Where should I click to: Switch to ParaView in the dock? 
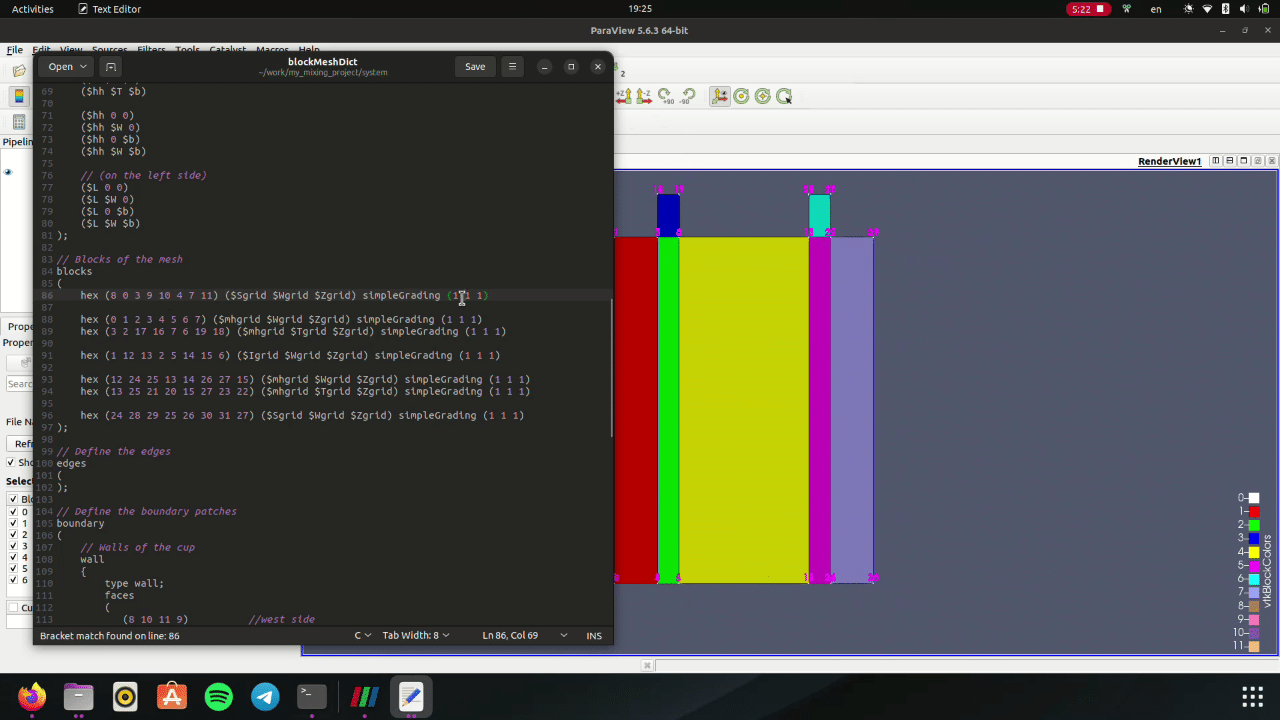tap(364, 696)
